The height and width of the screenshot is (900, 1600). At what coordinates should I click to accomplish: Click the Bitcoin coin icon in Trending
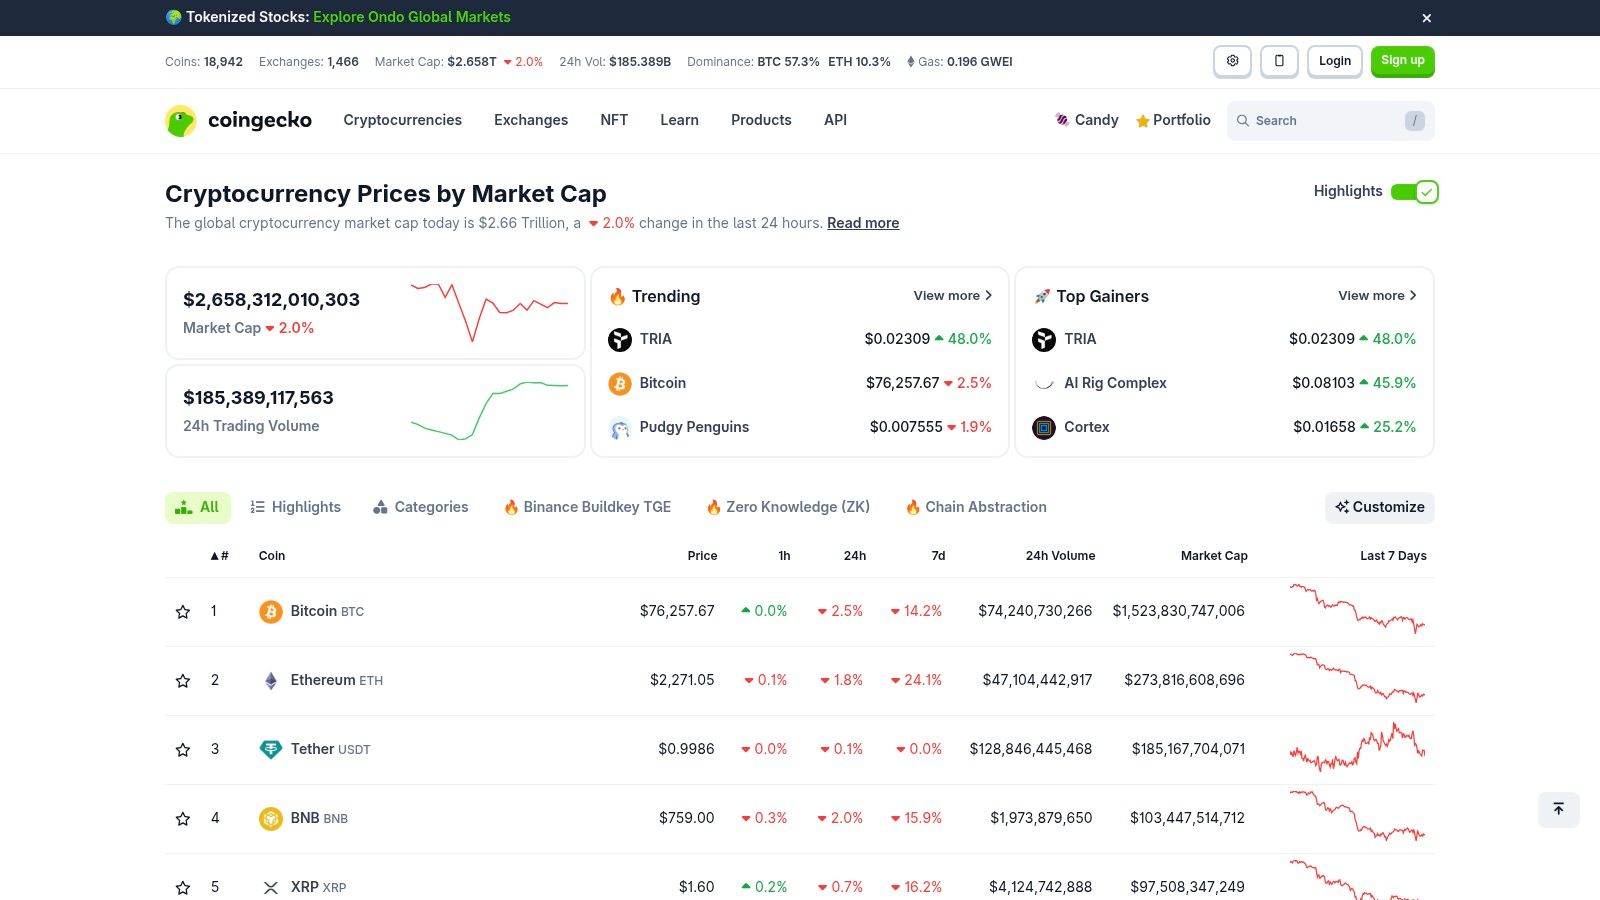pos(620,383)
